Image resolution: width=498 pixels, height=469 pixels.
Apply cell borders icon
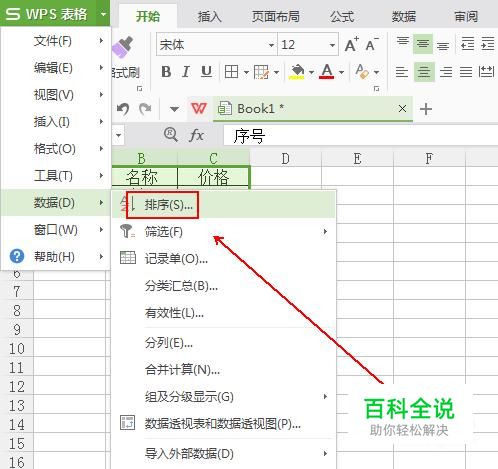231,72
